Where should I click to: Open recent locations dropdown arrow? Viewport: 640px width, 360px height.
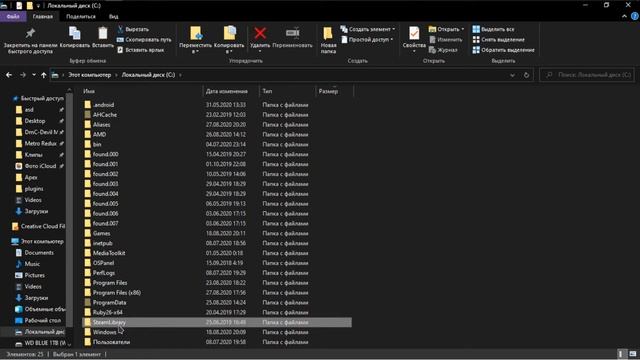(34, 75)
